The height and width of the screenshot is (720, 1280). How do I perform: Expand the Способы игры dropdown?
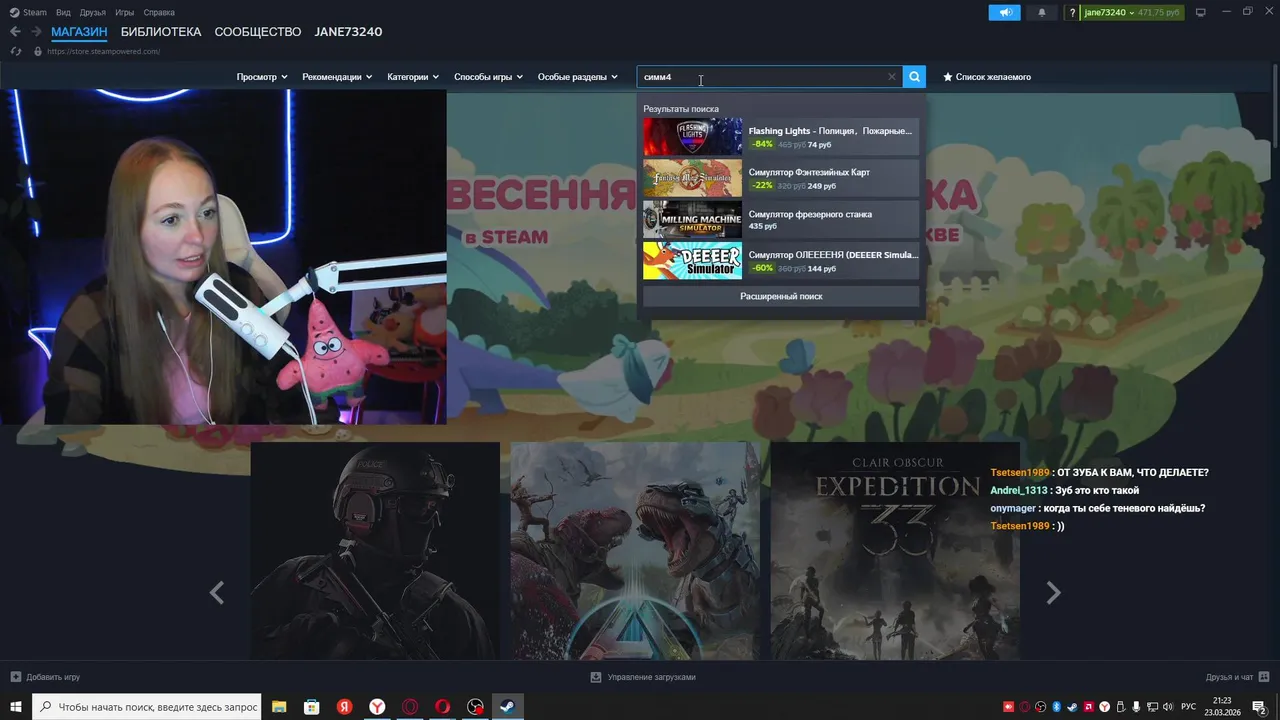coord(488,77)
